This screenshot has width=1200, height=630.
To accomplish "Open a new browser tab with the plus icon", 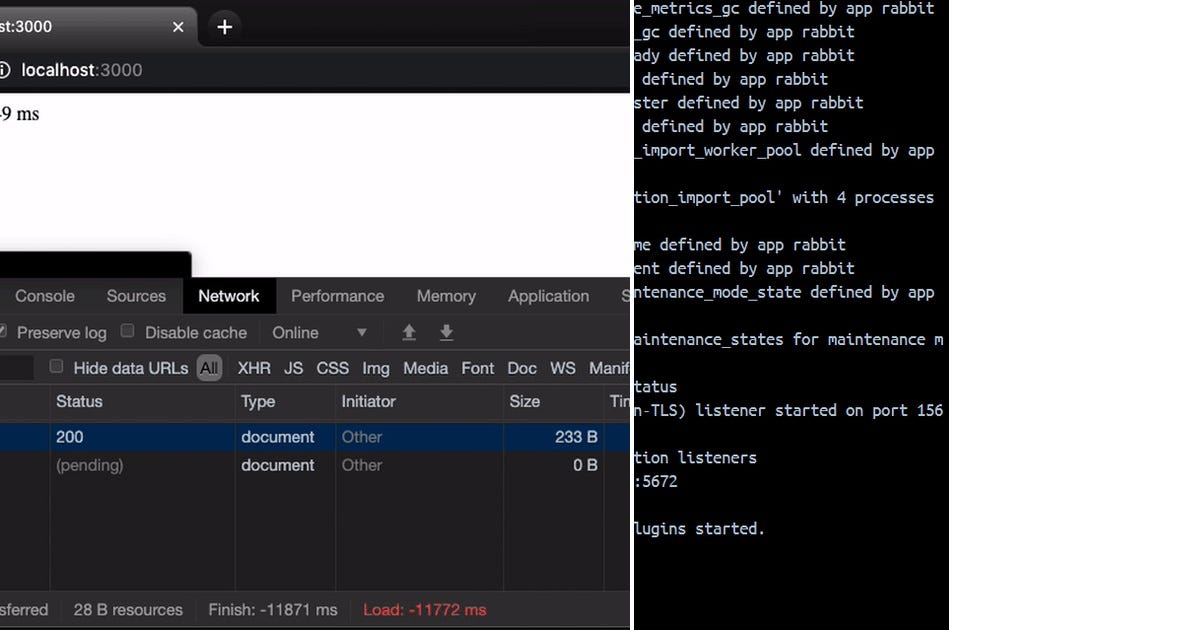I will 224,27.
